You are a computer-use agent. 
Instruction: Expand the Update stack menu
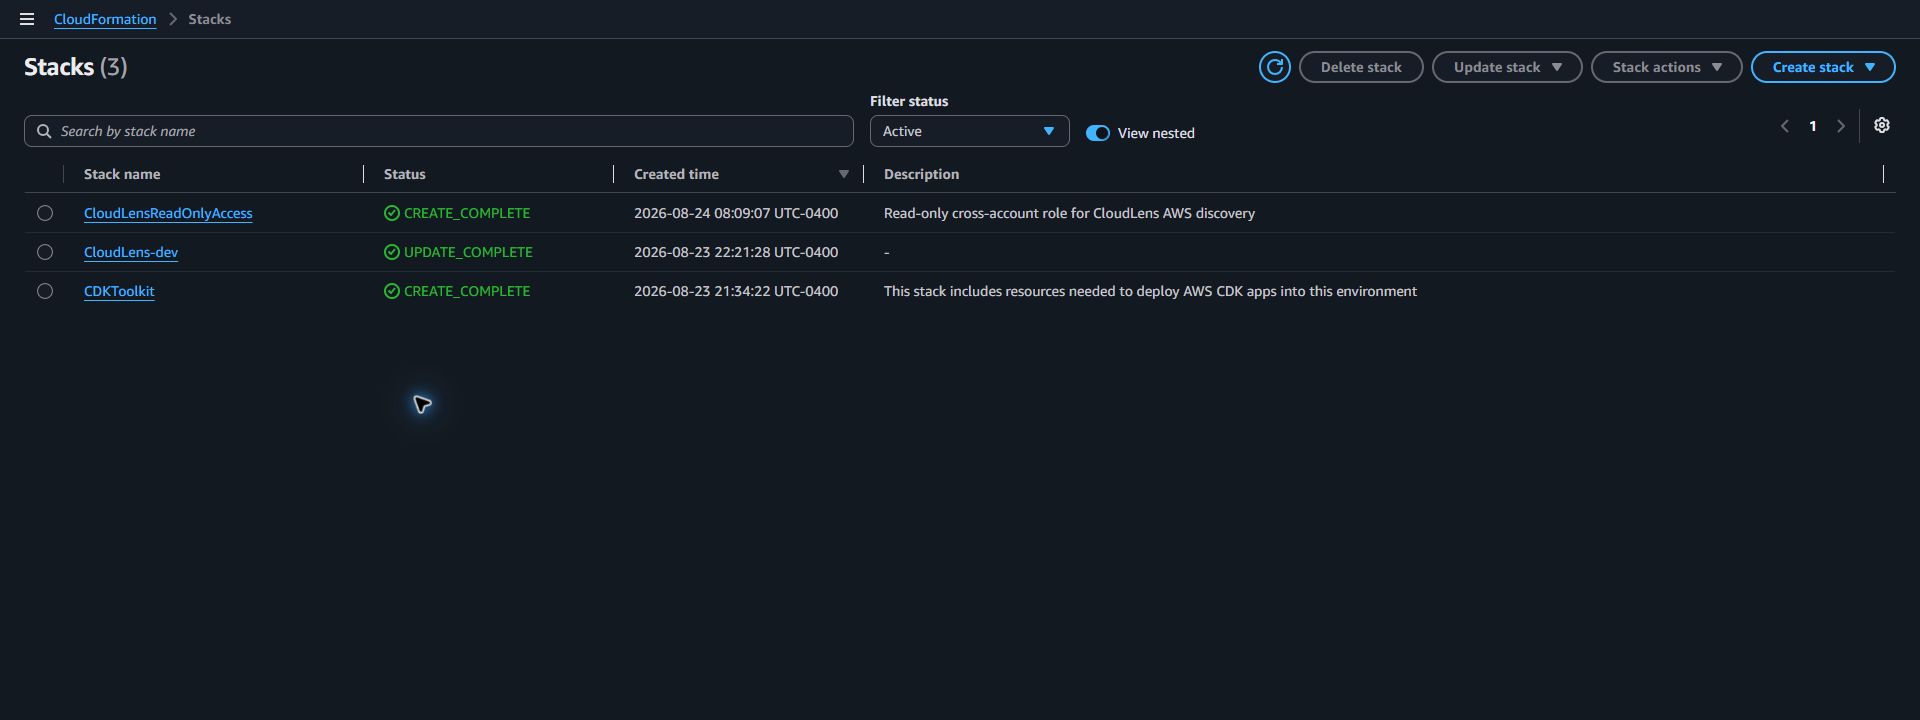(x=1507, y=67)
